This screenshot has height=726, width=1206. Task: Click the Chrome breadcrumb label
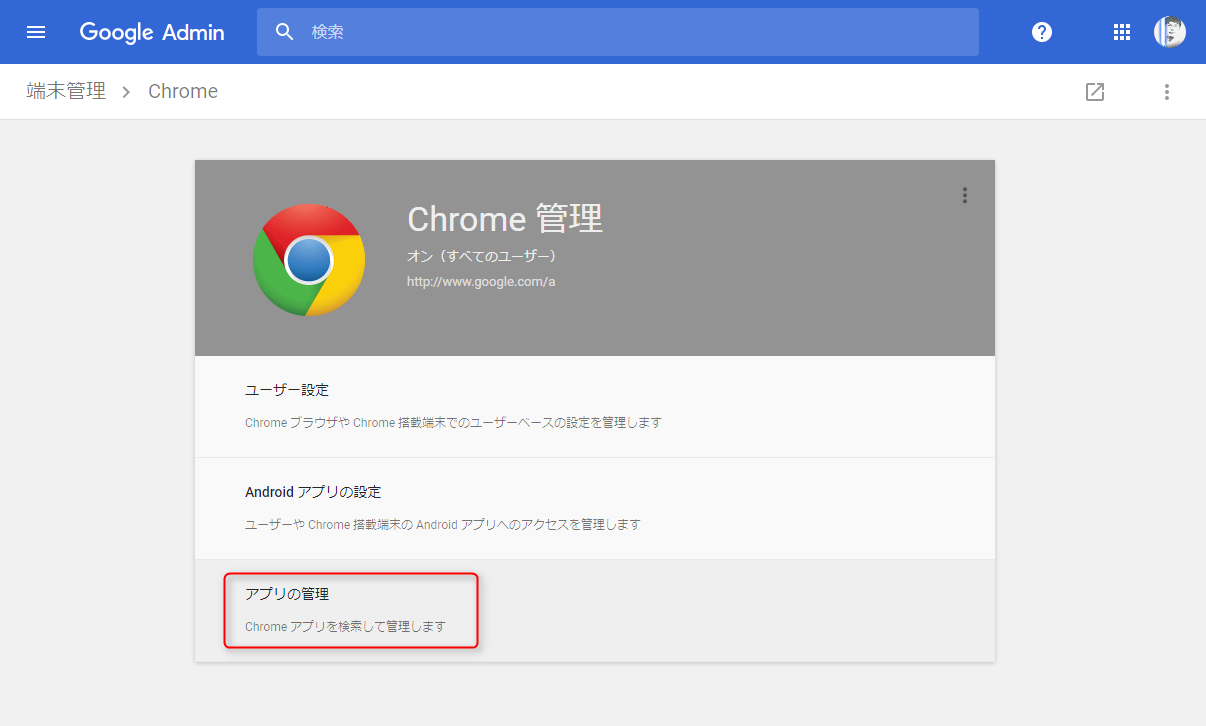tap(183, 91)
